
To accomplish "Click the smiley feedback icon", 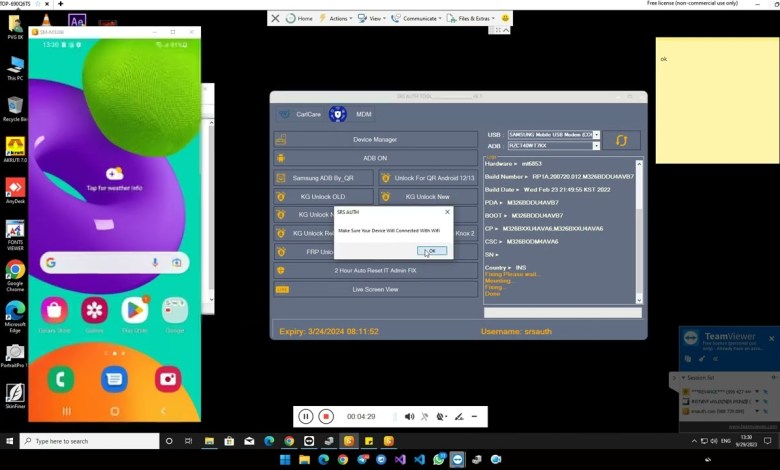I will [x=505, y=18].
